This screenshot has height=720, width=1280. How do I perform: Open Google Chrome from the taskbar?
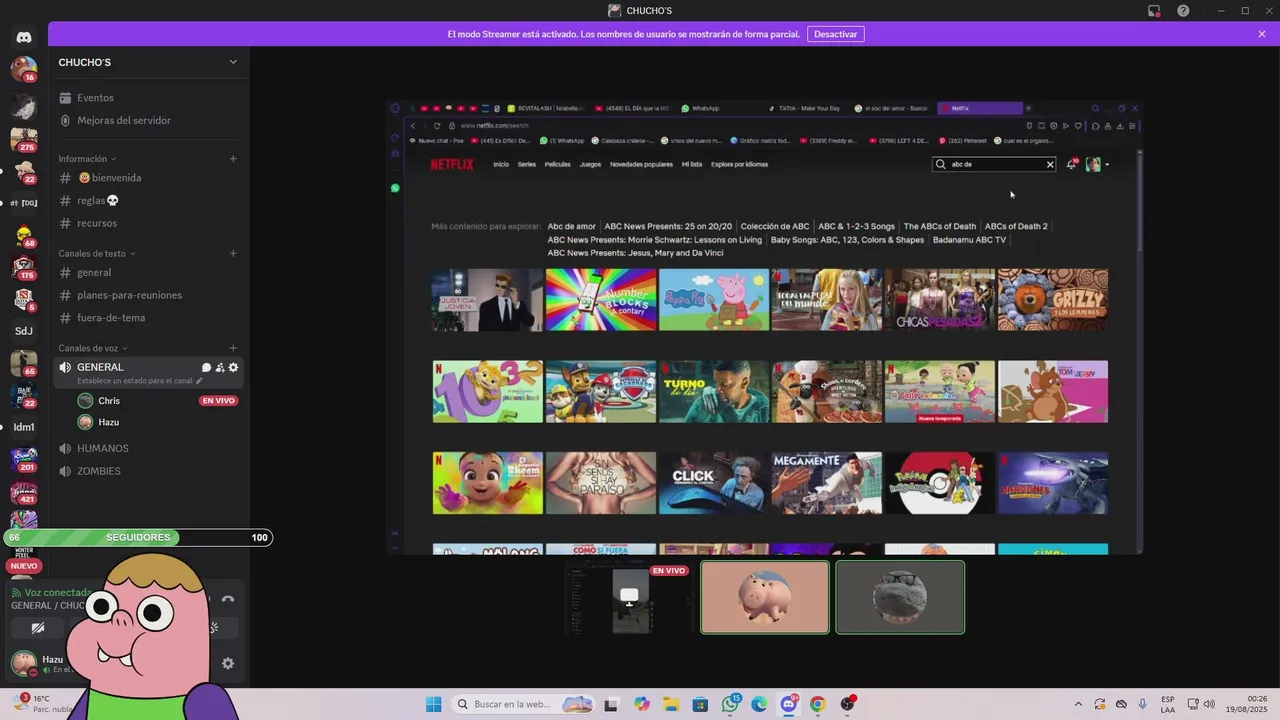click(817, 704)
